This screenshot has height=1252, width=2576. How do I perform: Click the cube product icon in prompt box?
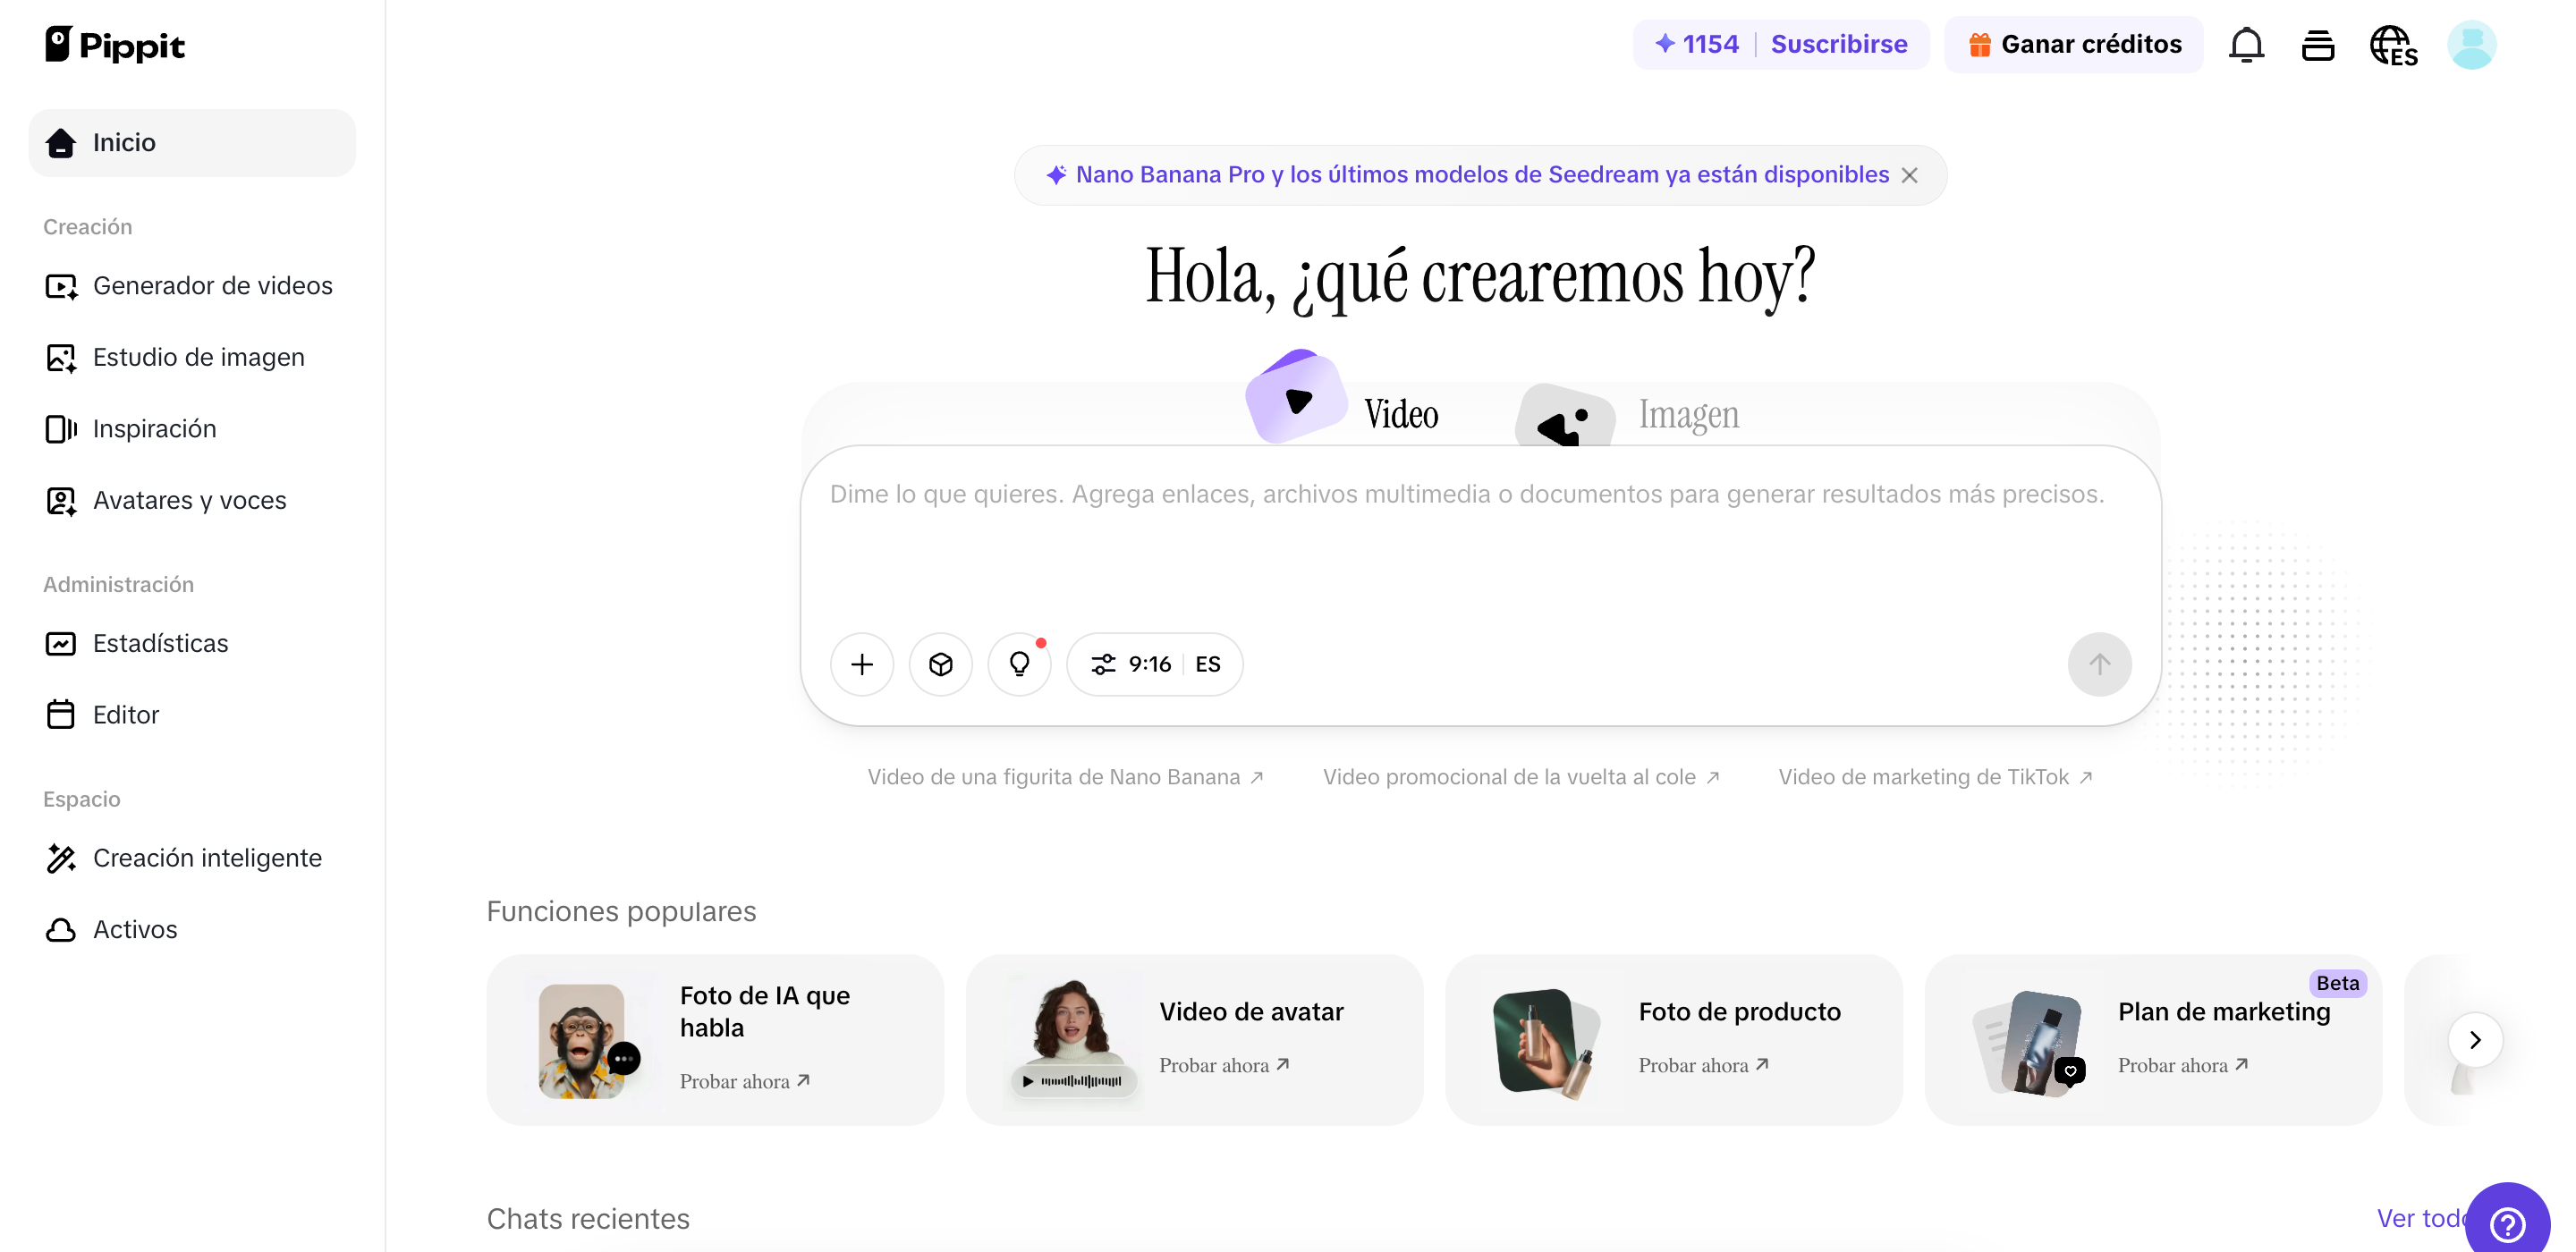tap(940, 664)
